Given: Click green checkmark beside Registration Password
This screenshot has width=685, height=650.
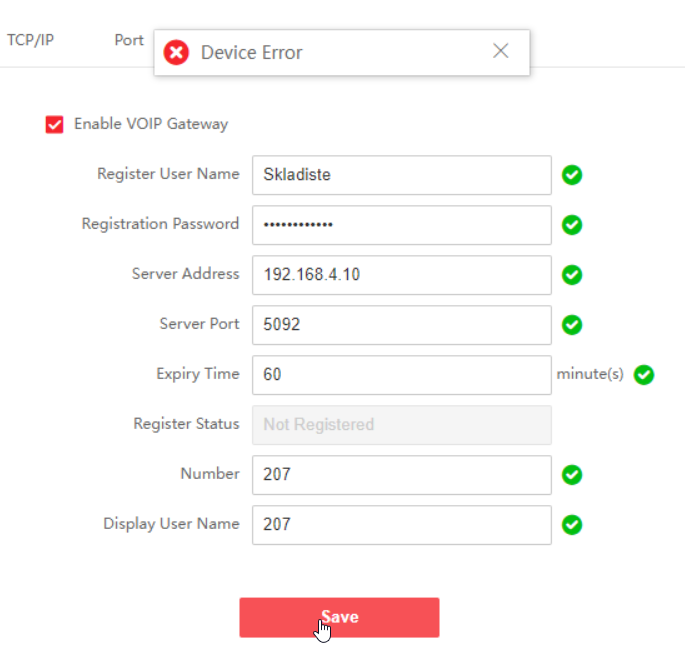Looking at the screenshot, I should (572, 225).
